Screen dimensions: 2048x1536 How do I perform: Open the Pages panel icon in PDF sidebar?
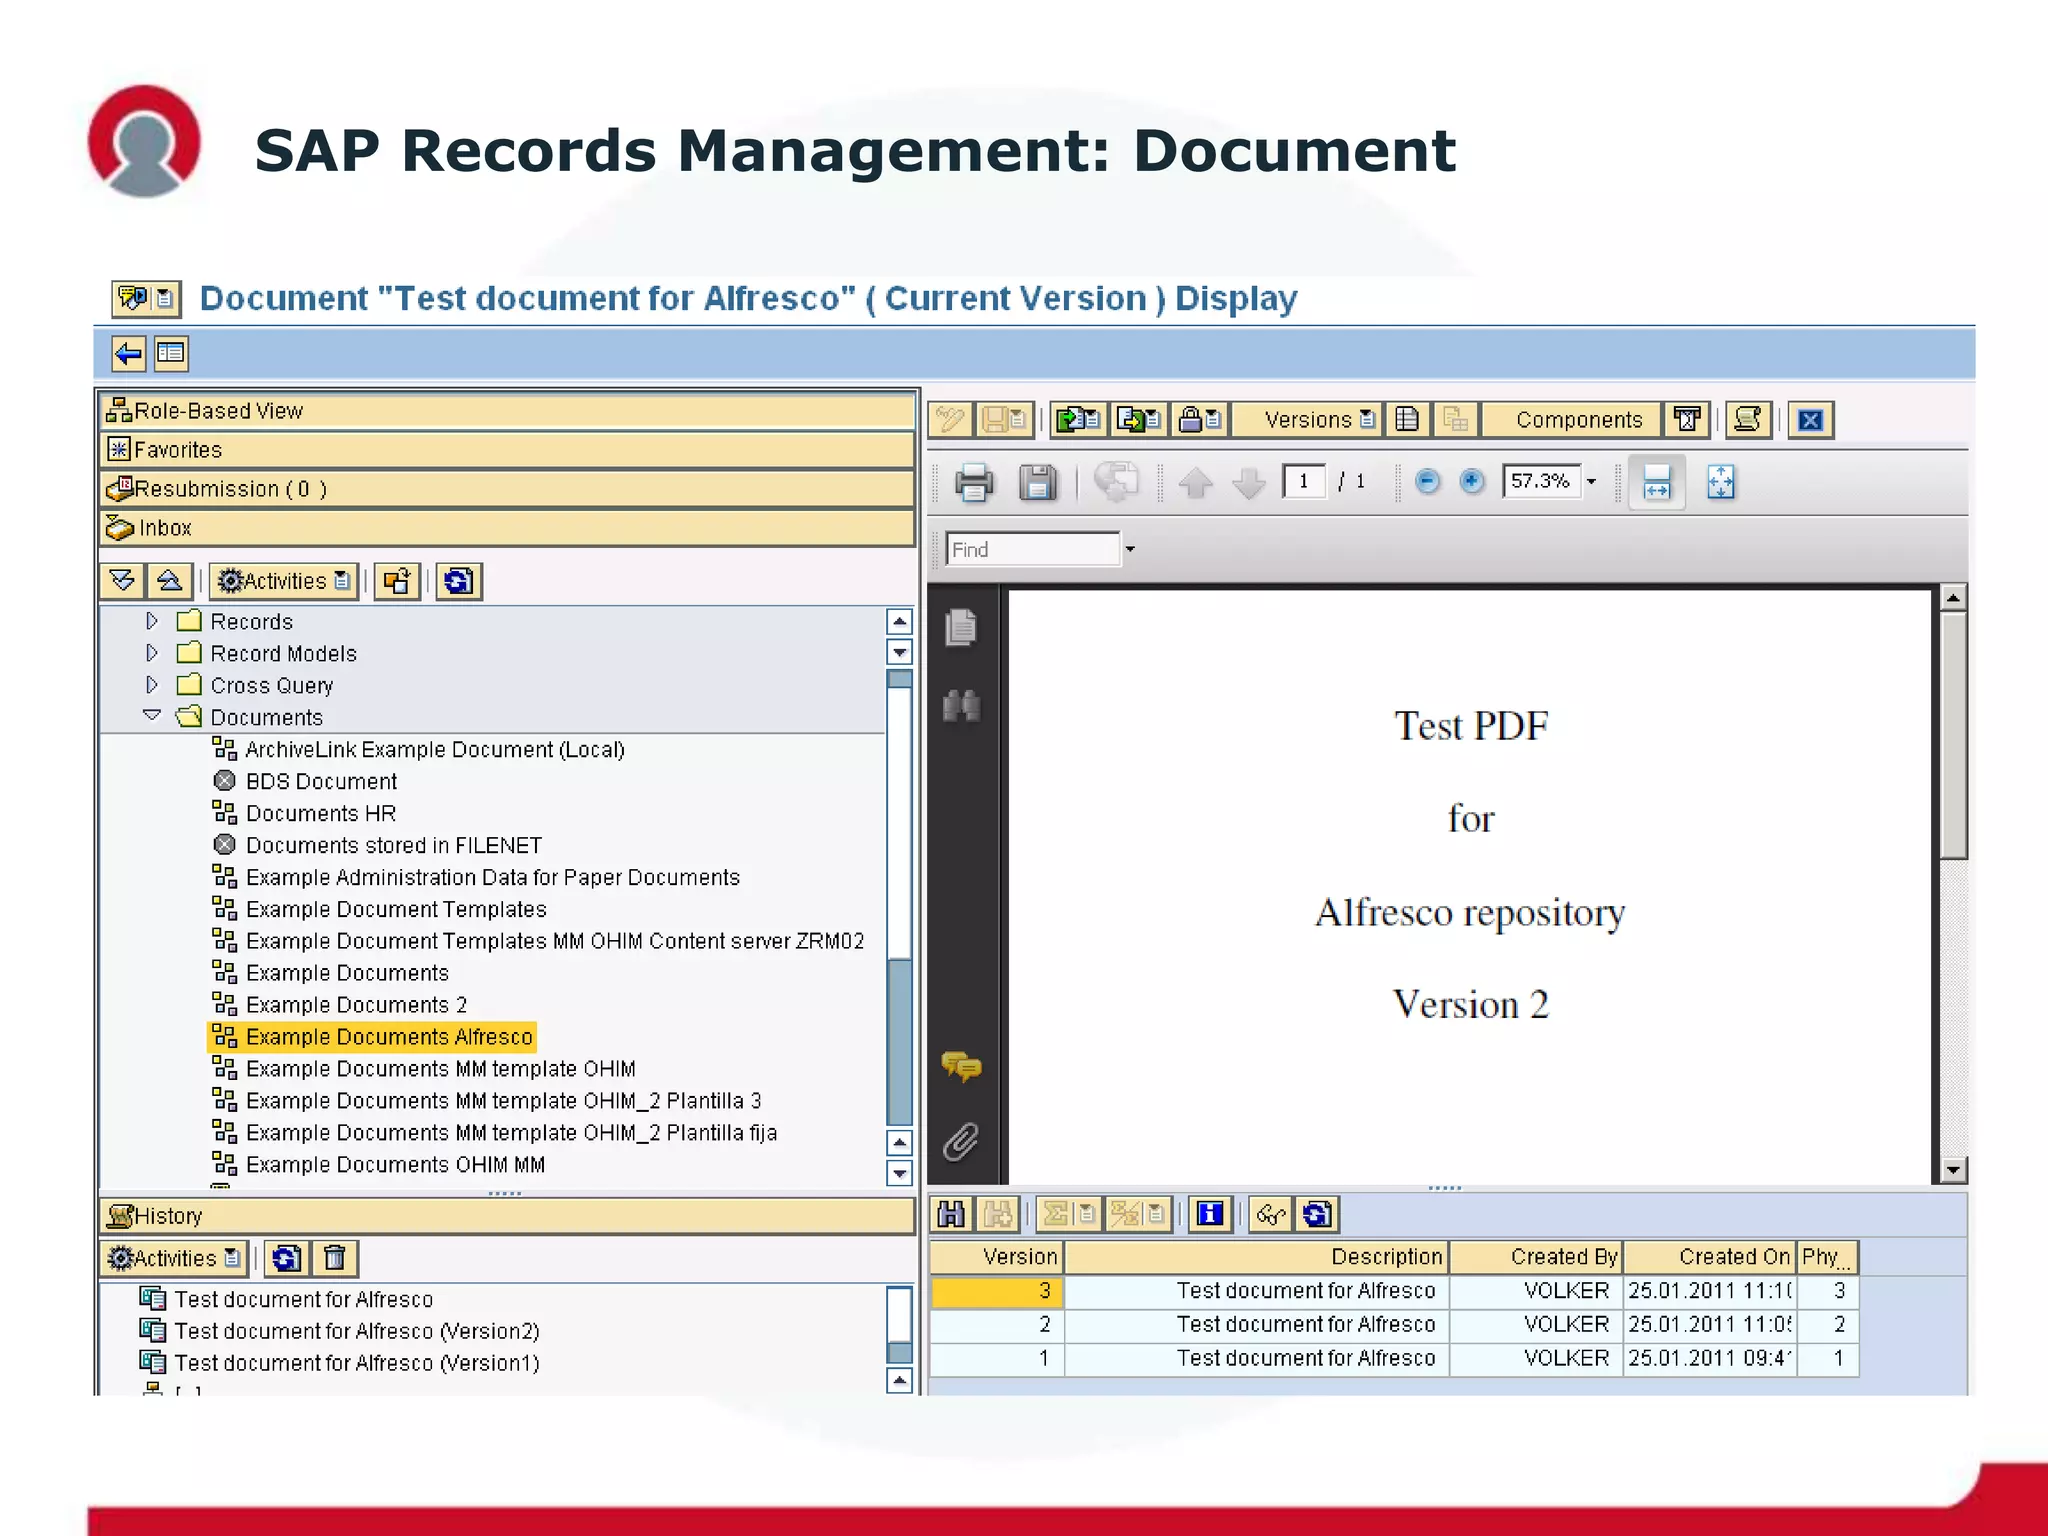(x=960, y=628)
